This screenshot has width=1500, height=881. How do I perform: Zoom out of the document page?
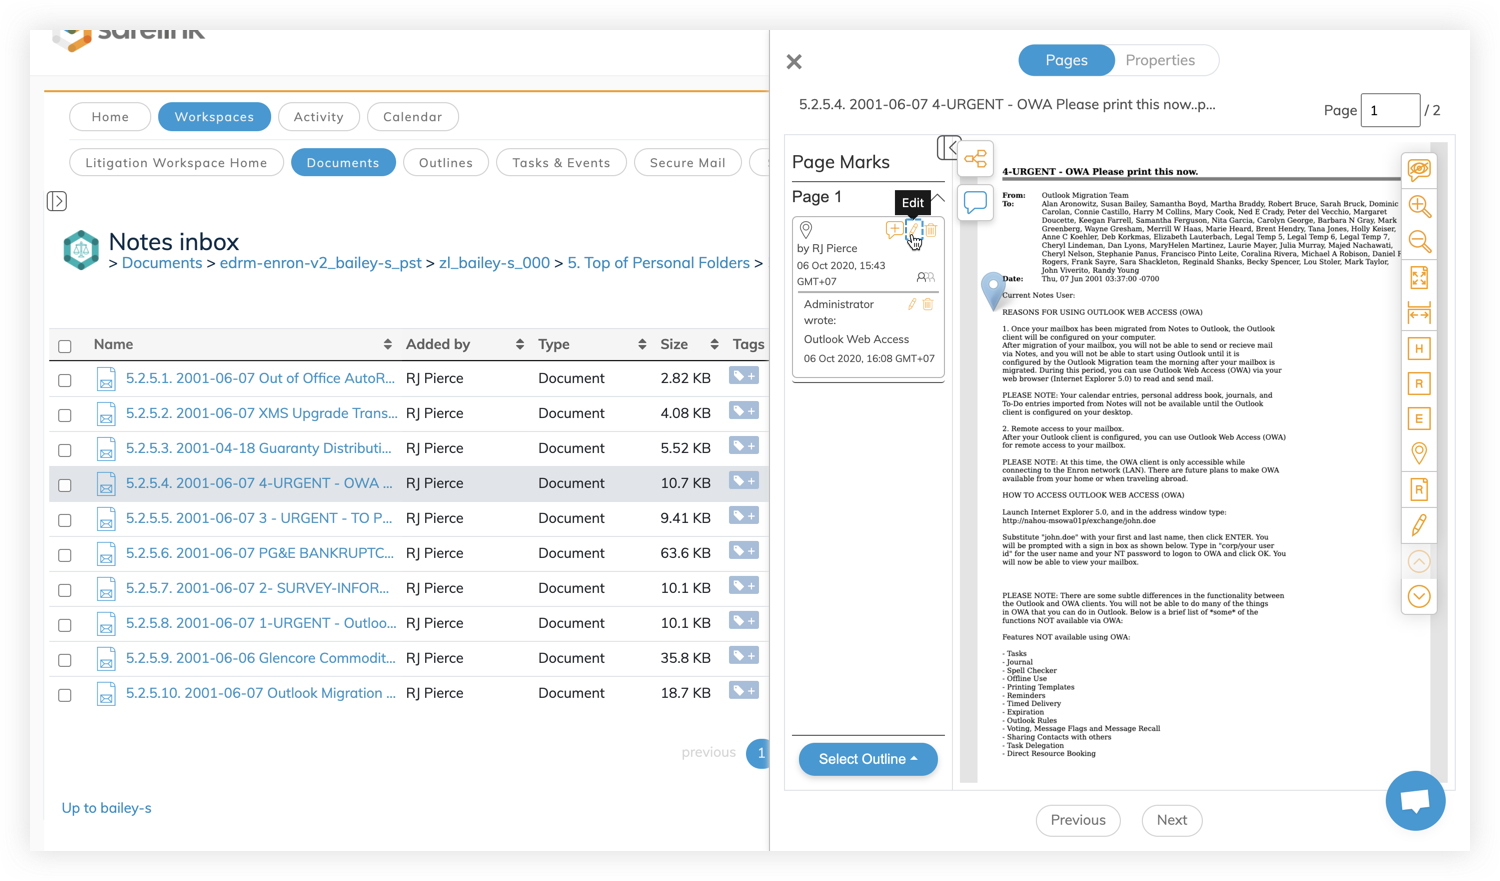tap(1419, 242)
